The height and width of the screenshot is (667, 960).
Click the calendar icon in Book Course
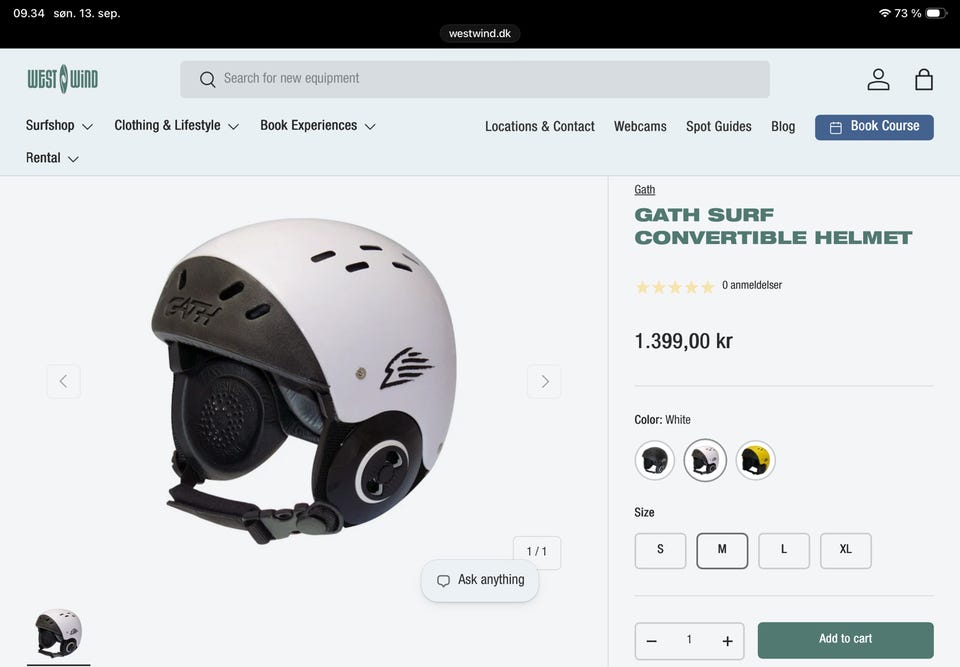pyautogui.click(x=835, y=127)
